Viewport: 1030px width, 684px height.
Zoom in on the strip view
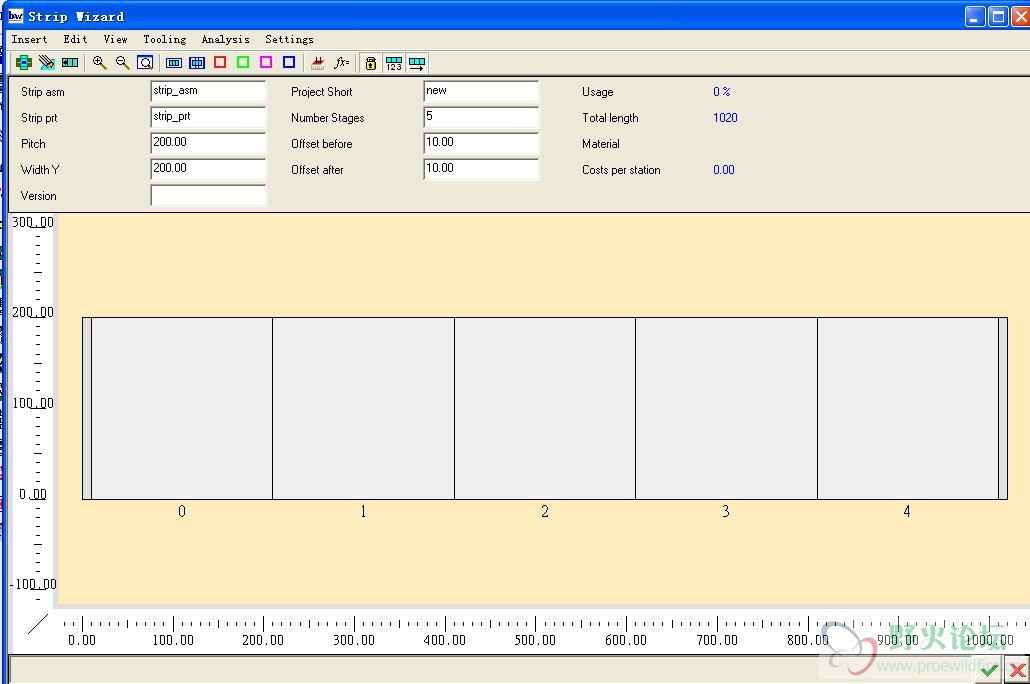pyautogui.click(x=99, y=63)
